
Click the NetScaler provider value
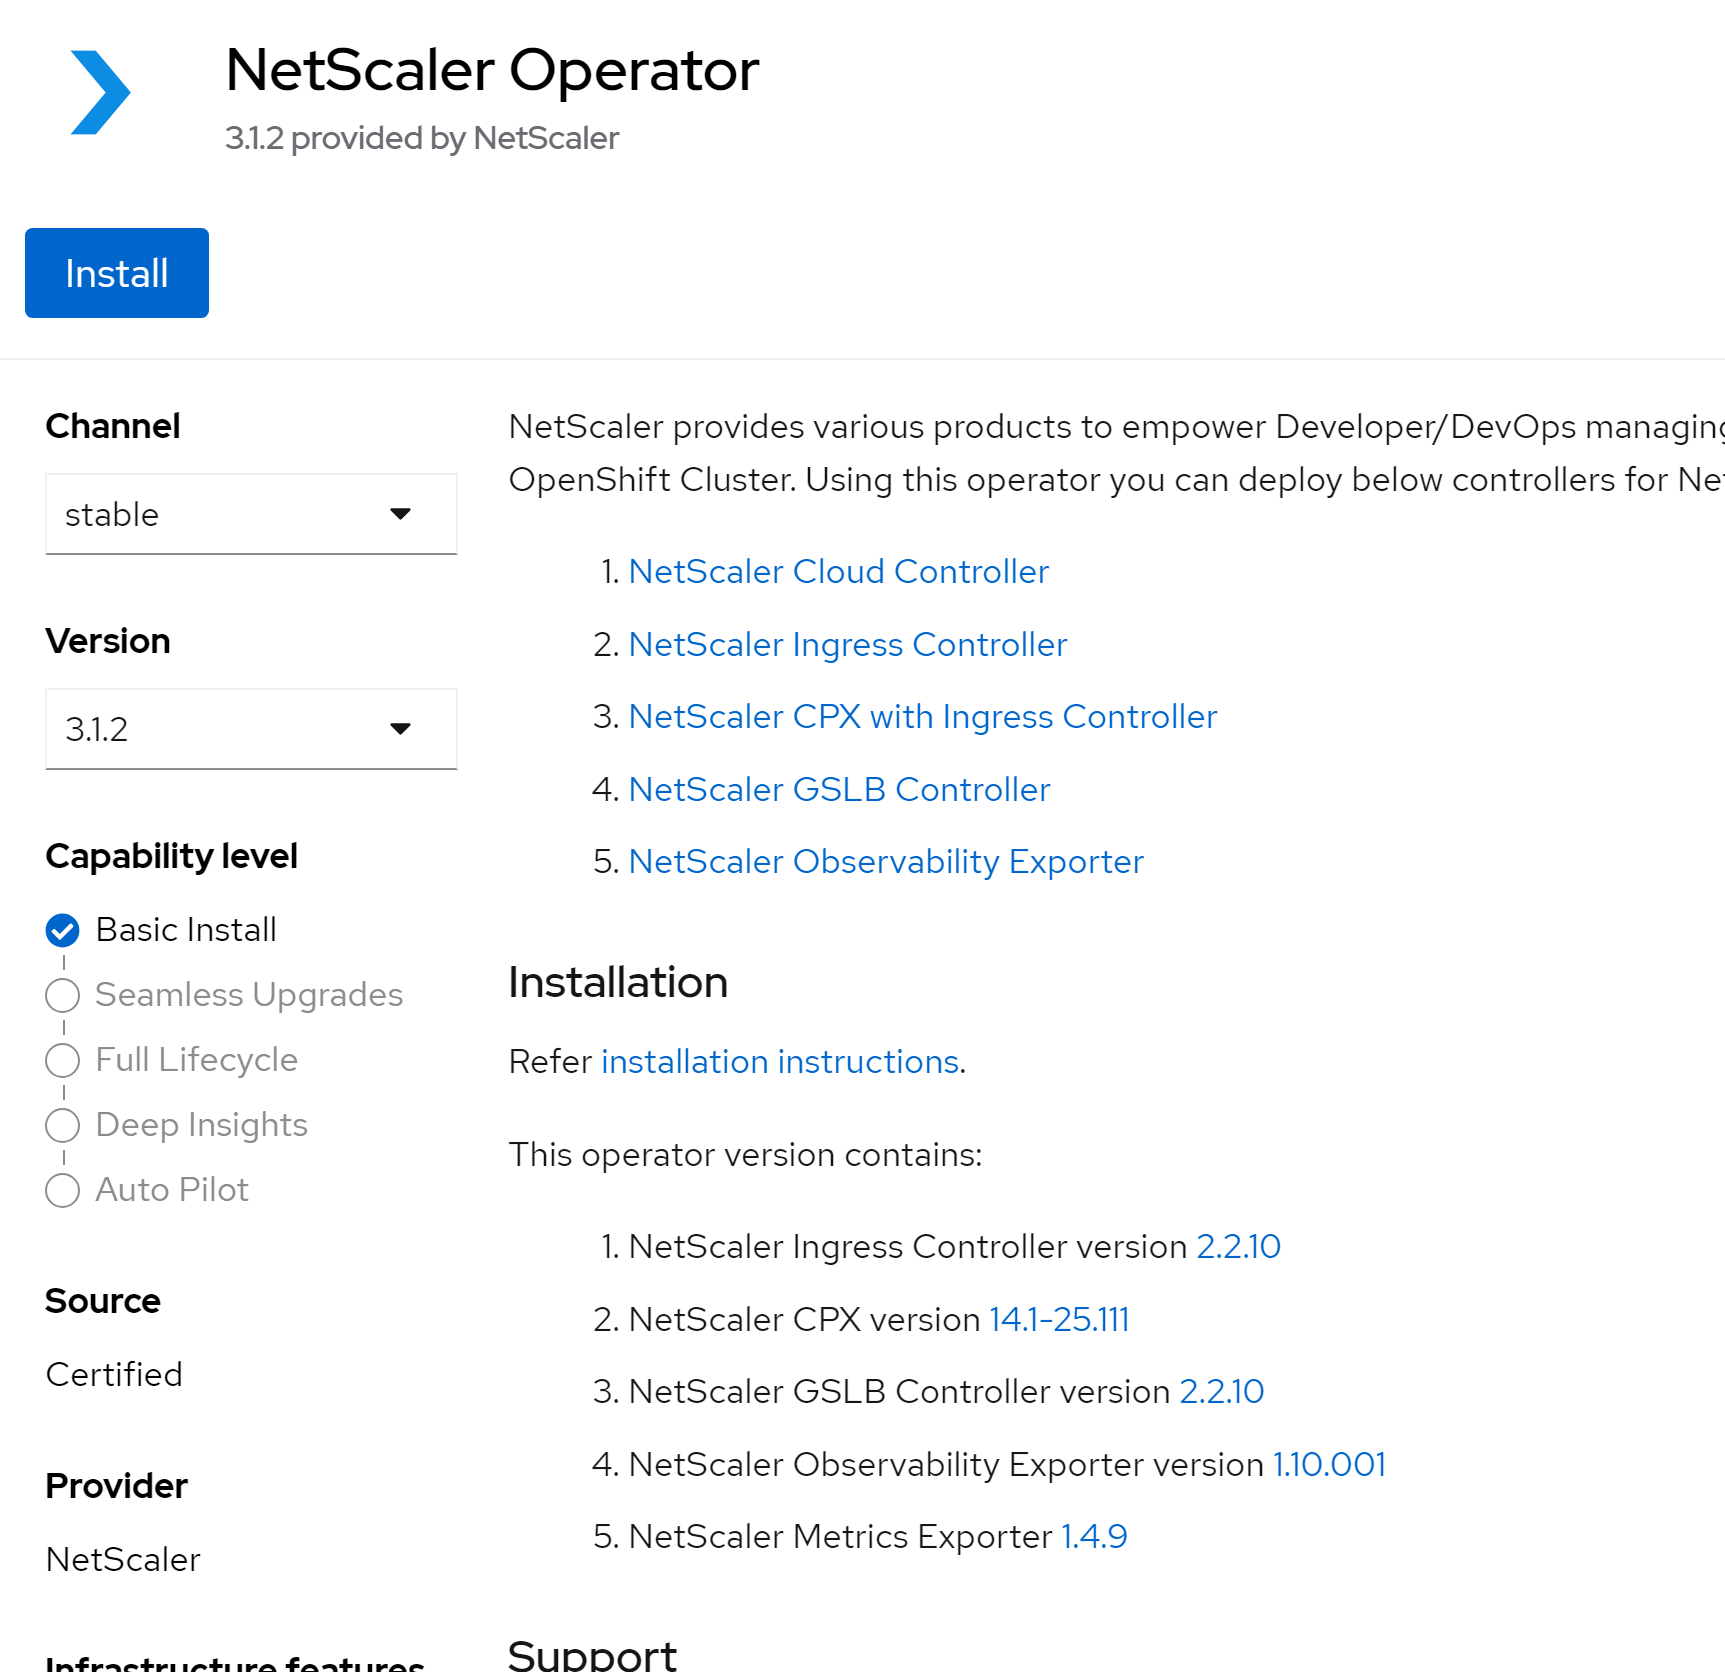point(123,1560)
